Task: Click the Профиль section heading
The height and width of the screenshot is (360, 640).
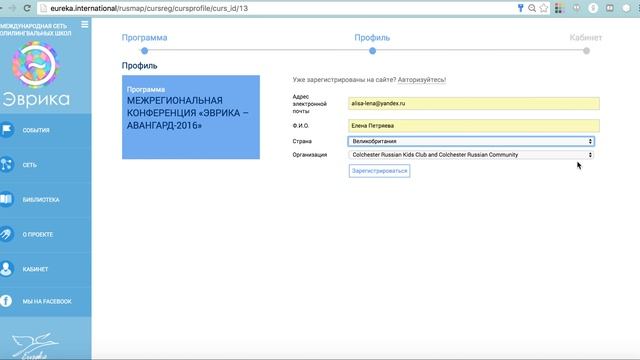Action: point(139,66)
